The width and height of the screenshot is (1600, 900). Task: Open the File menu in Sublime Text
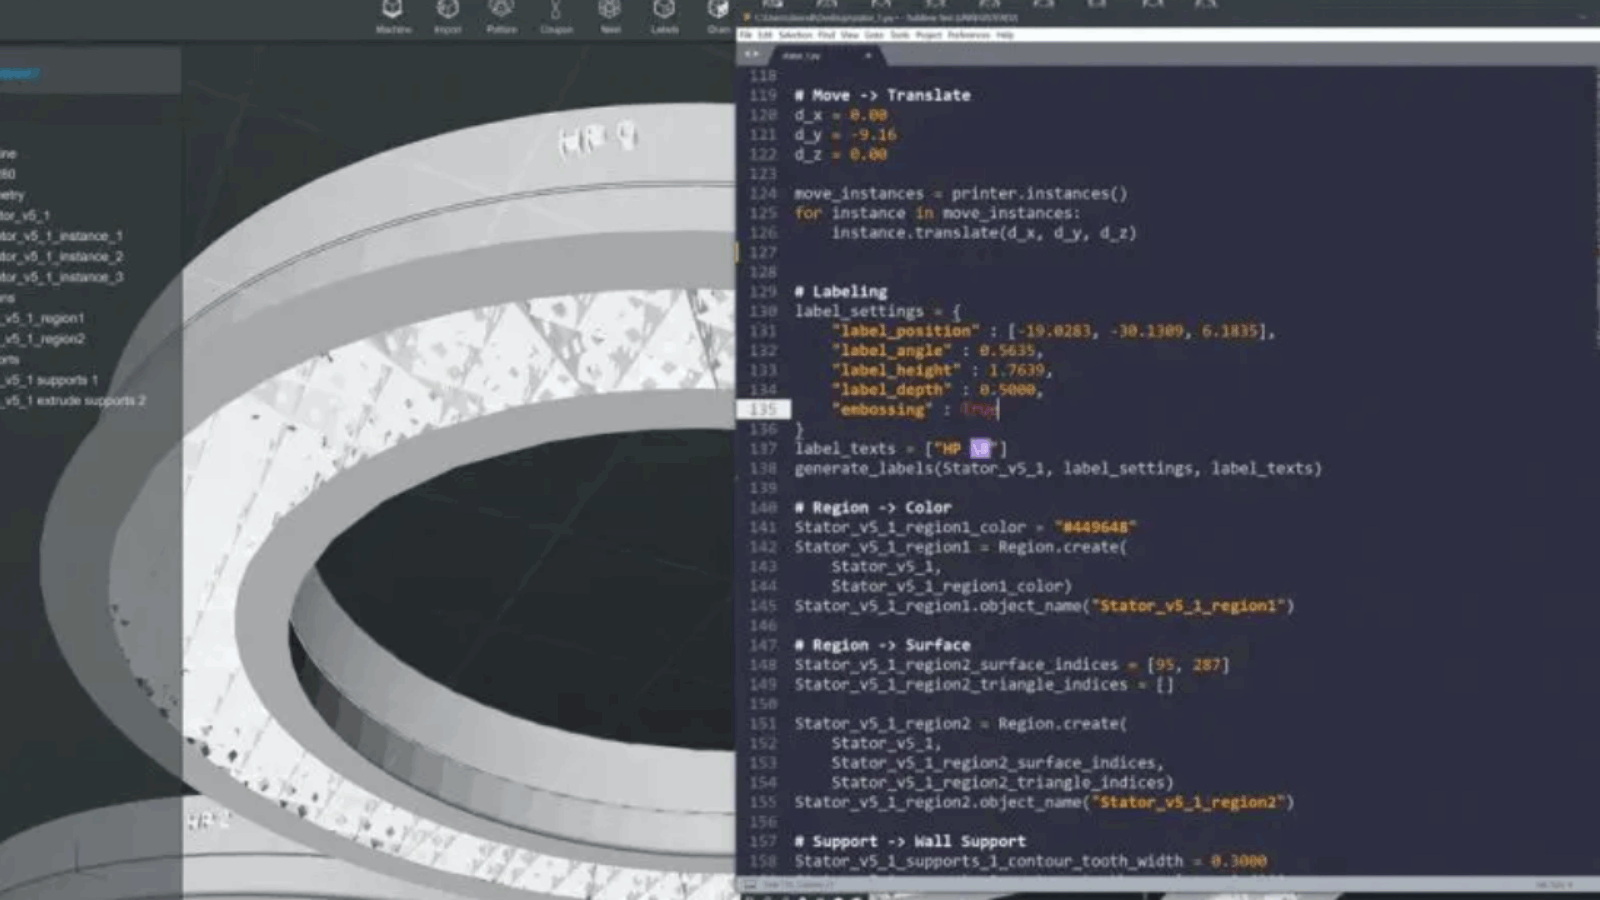pos(747,35)
